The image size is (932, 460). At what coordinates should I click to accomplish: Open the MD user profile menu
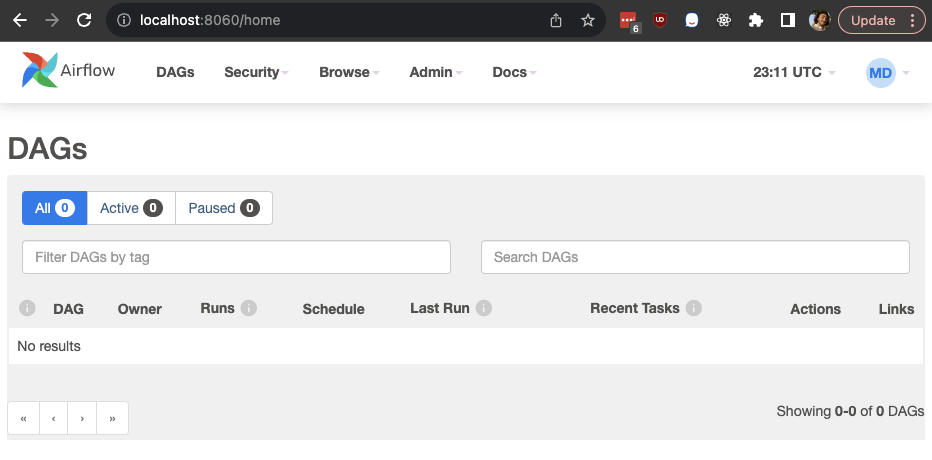887,72
